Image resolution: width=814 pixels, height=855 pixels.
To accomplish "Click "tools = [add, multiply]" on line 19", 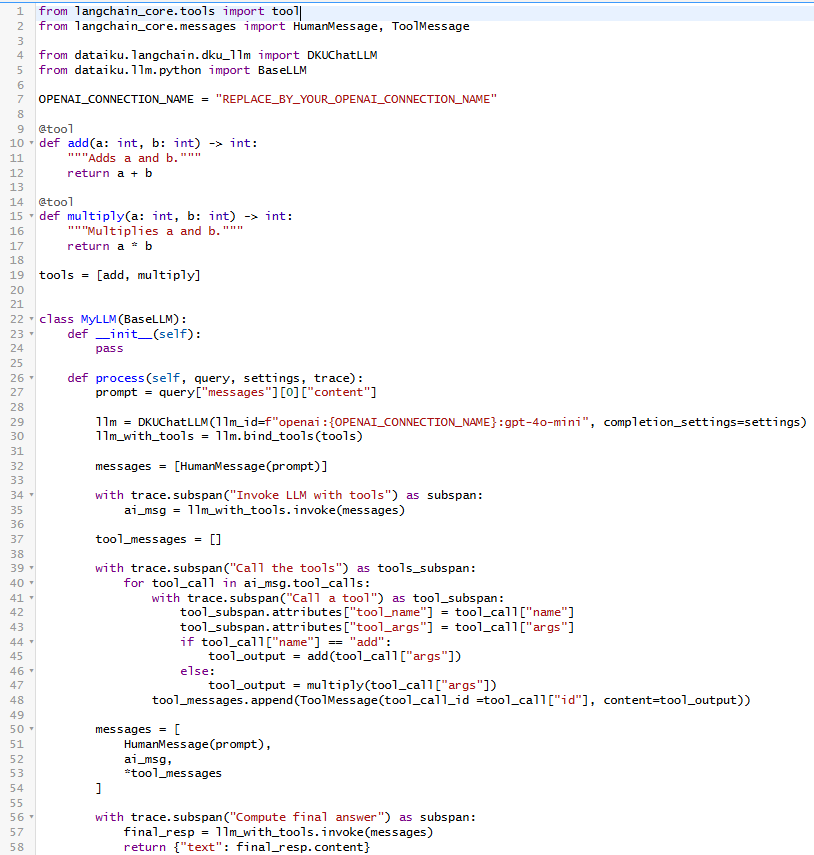I will [x=119, y=275].
